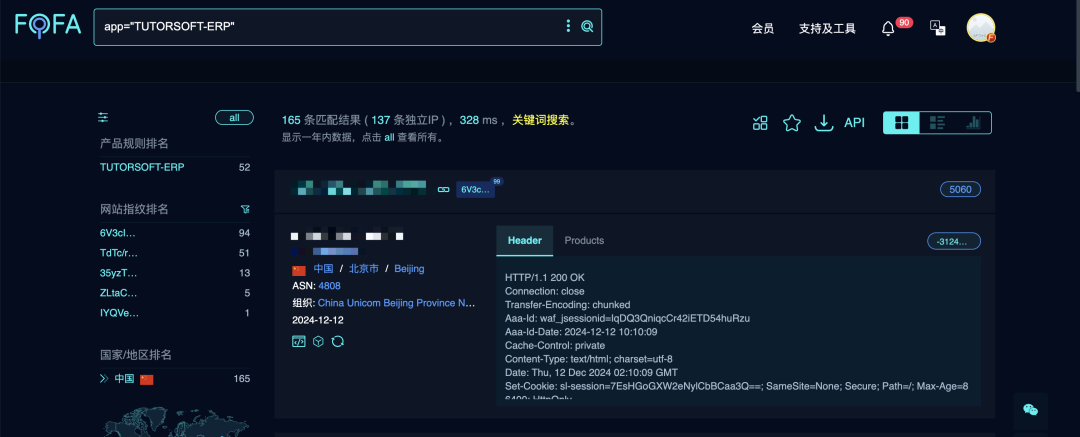Click 'HTTP/1.1 200 OK' header line

coord(544,277)
